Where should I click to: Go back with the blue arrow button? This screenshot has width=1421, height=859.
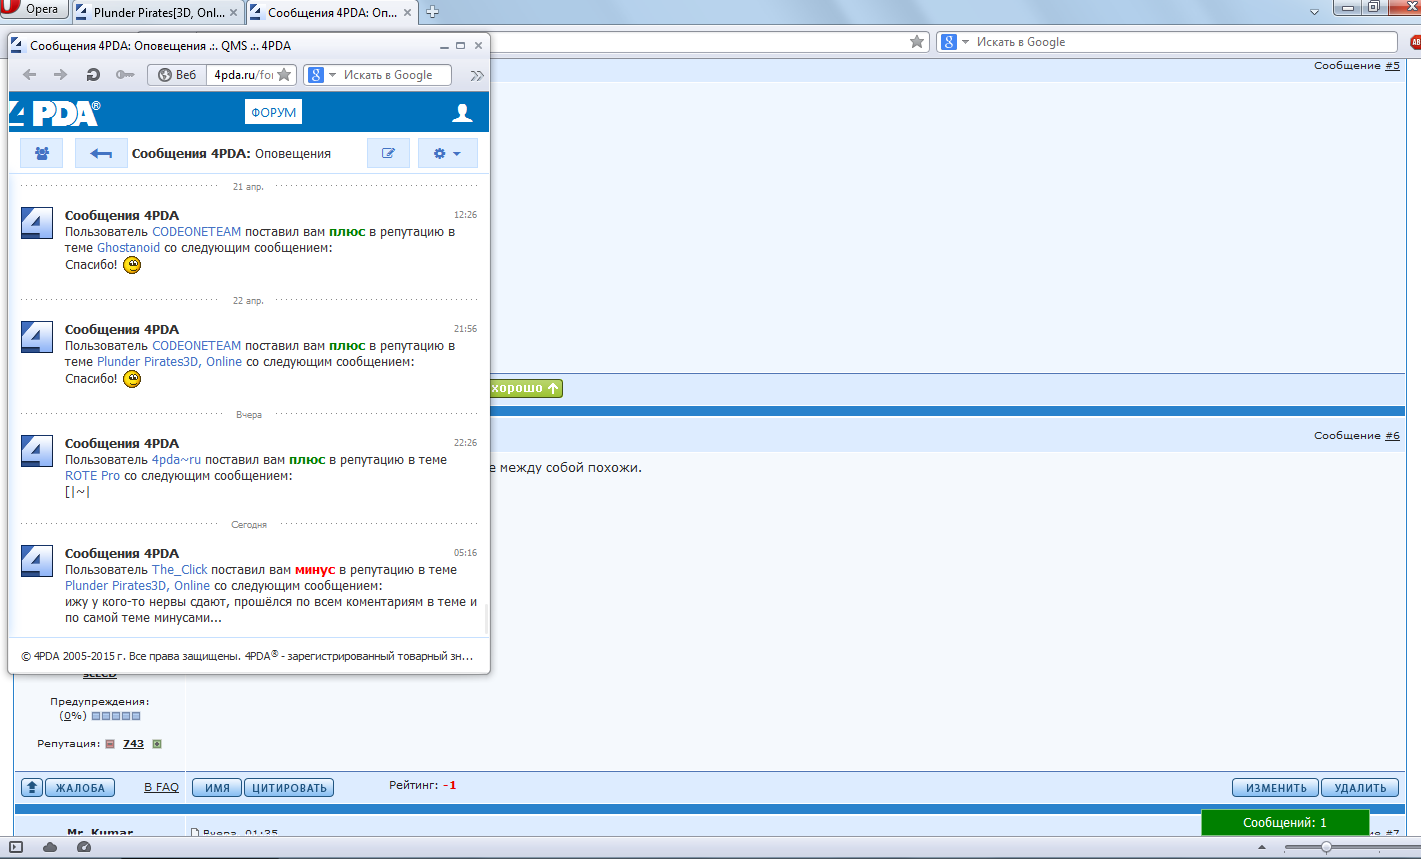101,153
